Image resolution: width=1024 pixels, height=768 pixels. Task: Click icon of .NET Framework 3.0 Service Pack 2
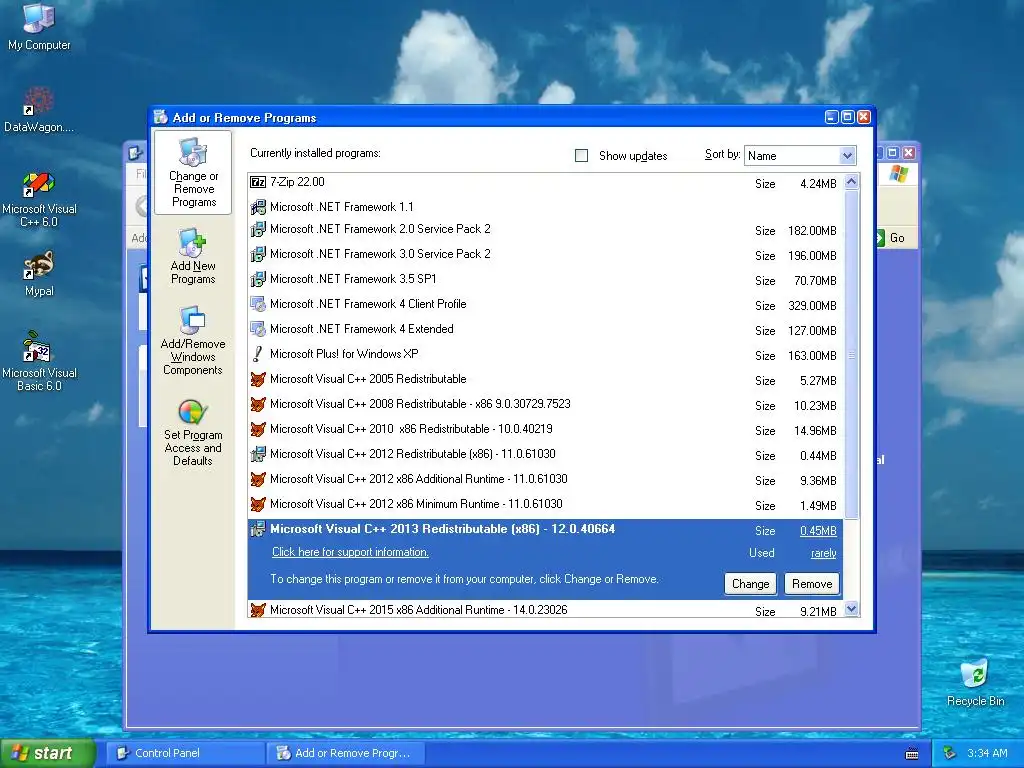(x=258, y=254)
